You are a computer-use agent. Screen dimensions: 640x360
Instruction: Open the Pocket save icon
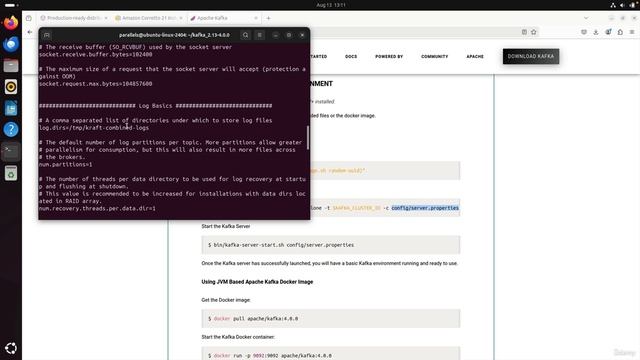[x=584, y=32]
